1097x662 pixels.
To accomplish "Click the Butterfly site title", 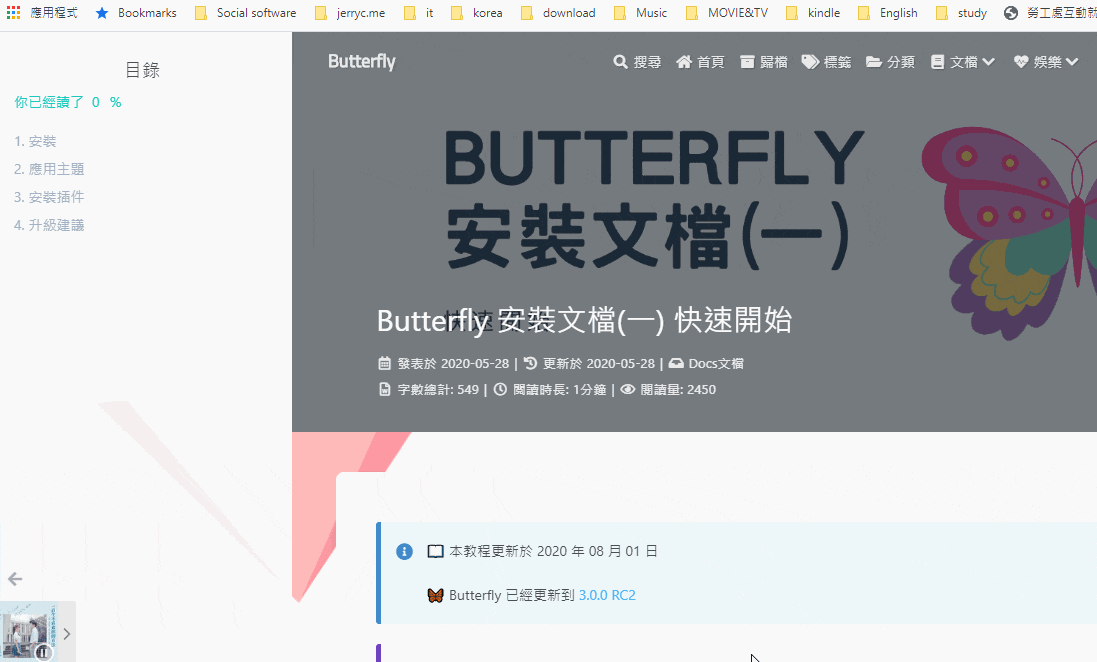I will point(361,62).
